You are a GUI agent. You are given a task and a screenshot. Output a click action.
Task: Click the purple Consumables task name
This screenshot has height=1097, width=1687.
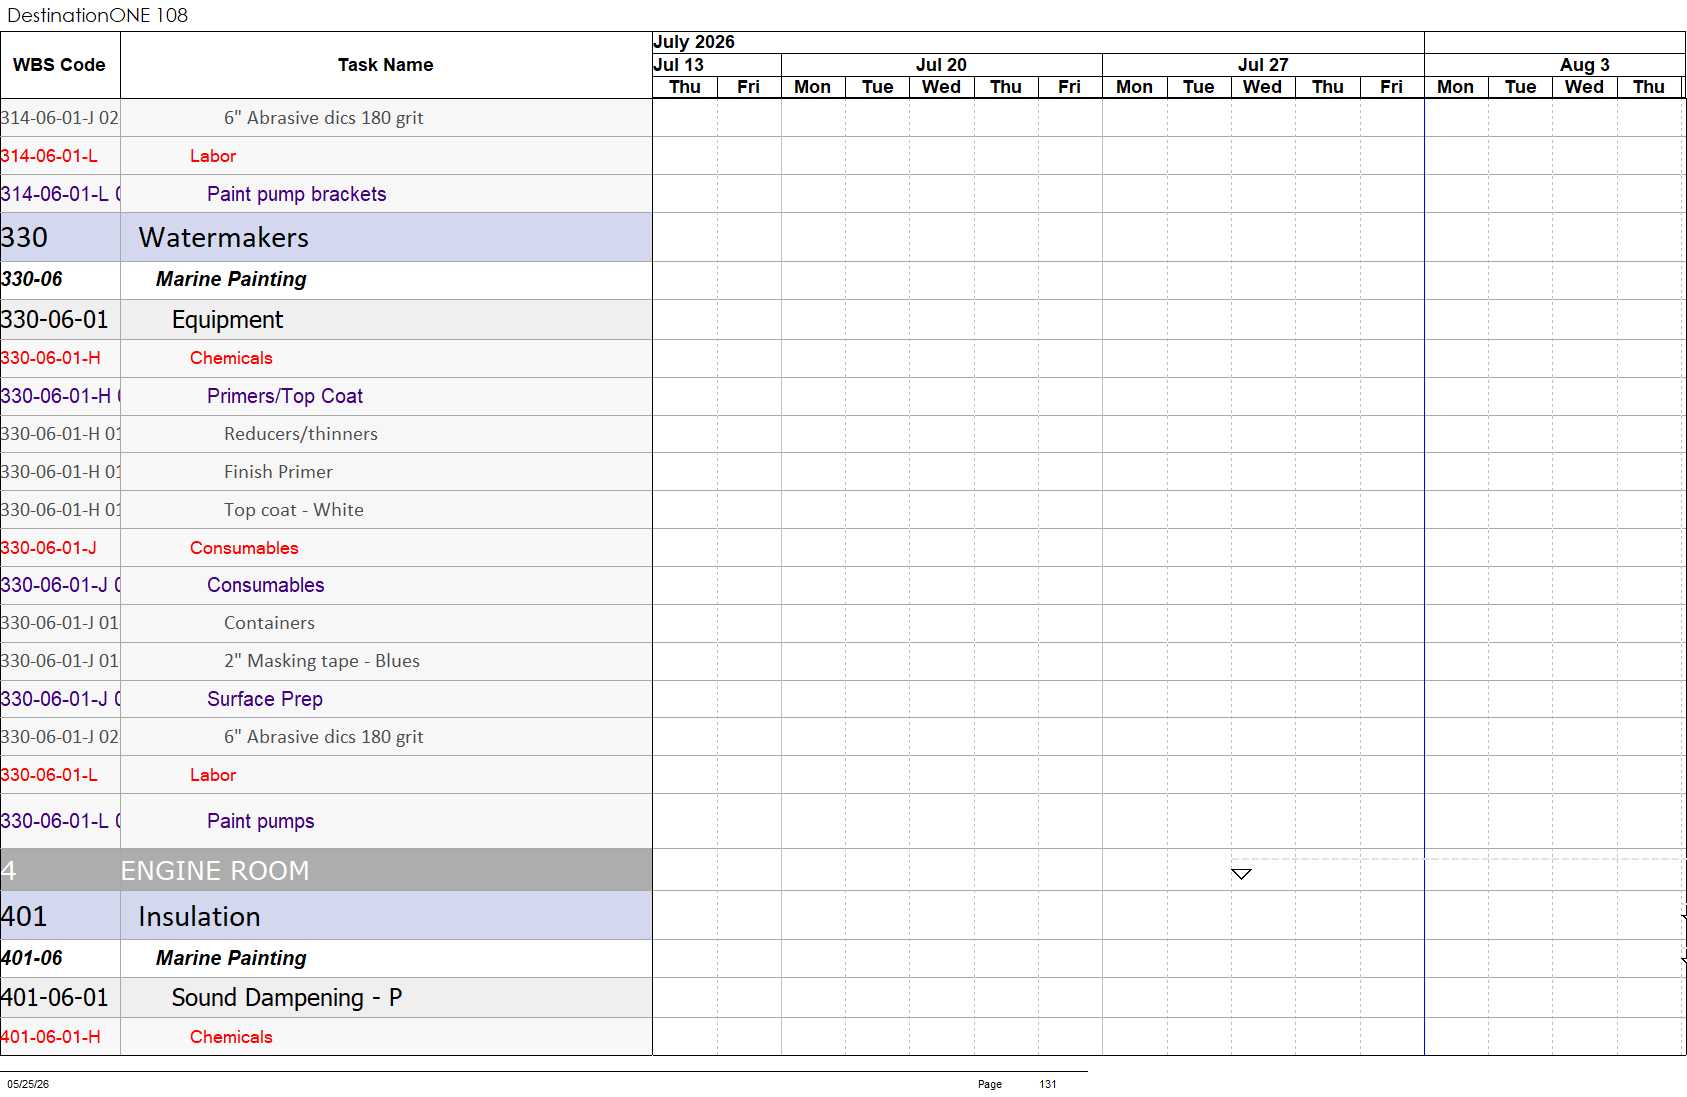[x=265, y=585]
